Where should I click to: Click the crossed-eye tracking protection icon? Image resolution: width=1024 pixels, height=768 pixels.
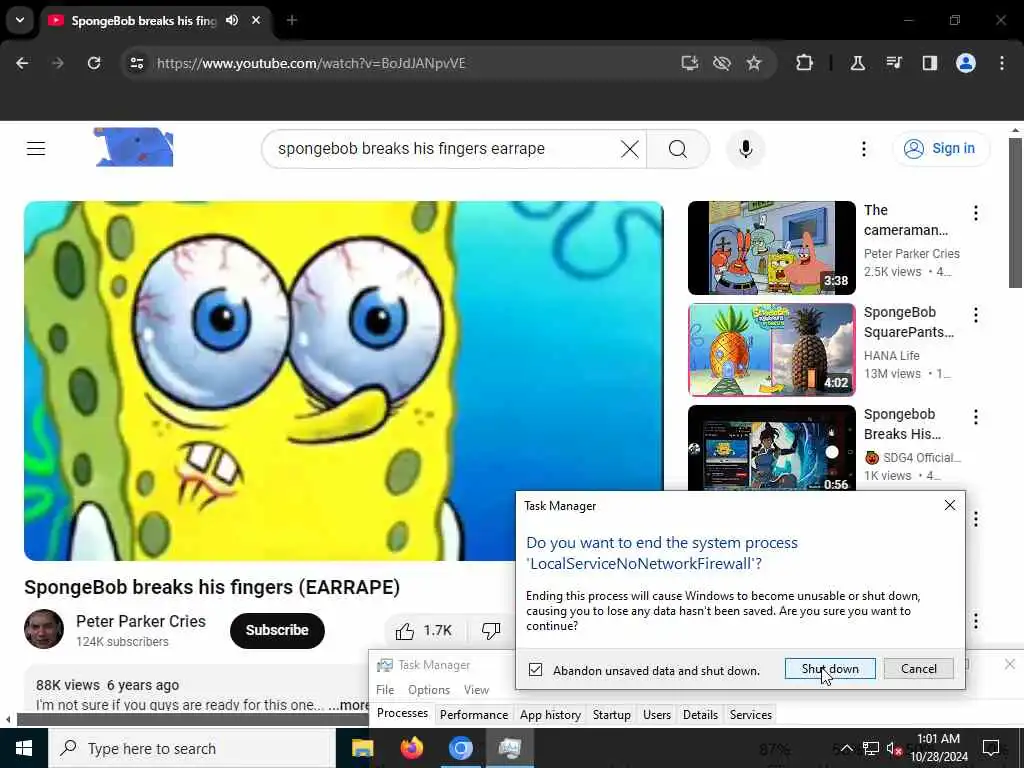[x=722, y=63]
